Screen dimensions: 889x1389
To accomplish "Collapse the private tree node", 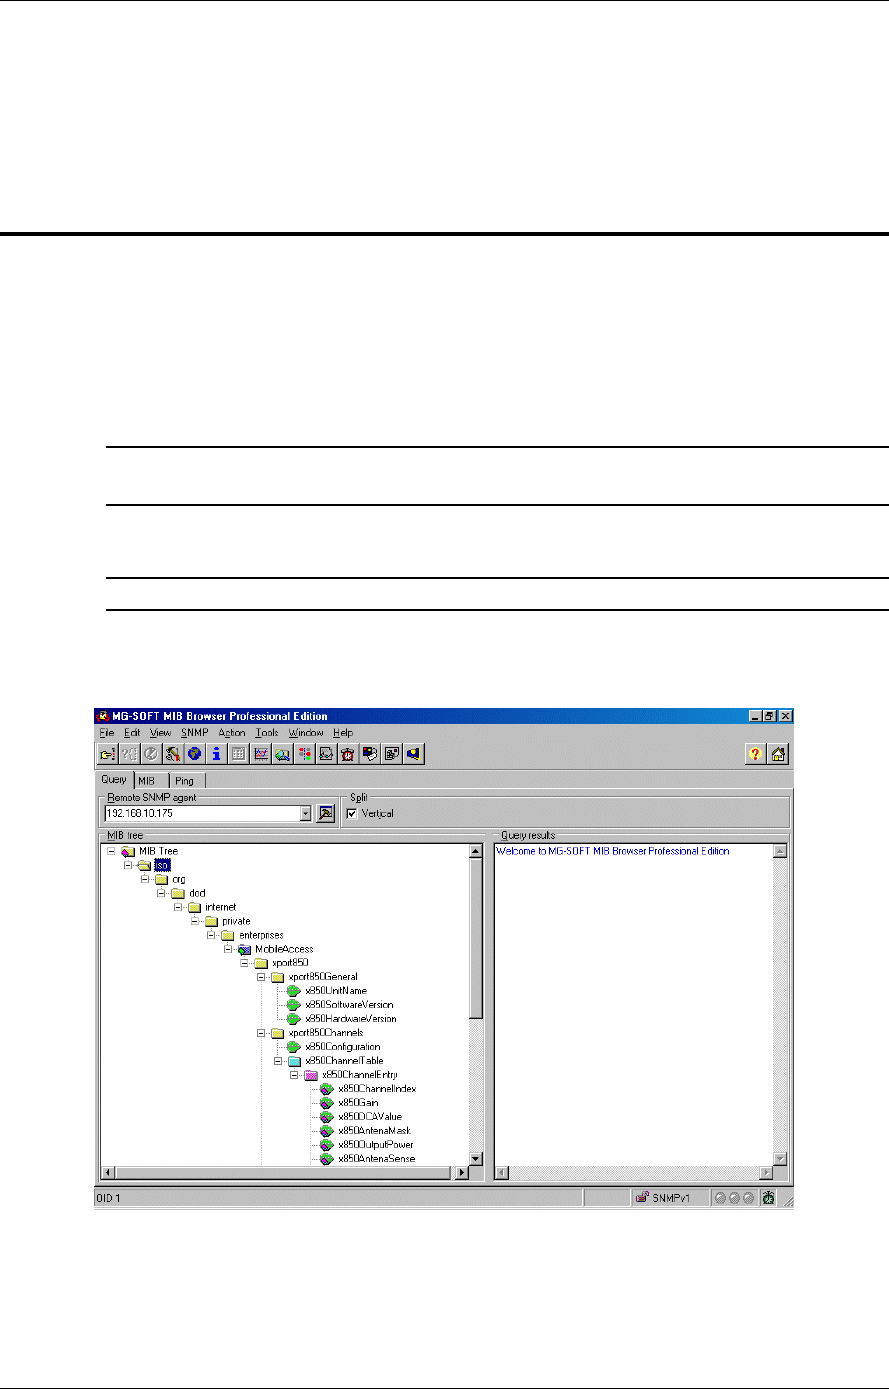I will pos(195,921).
